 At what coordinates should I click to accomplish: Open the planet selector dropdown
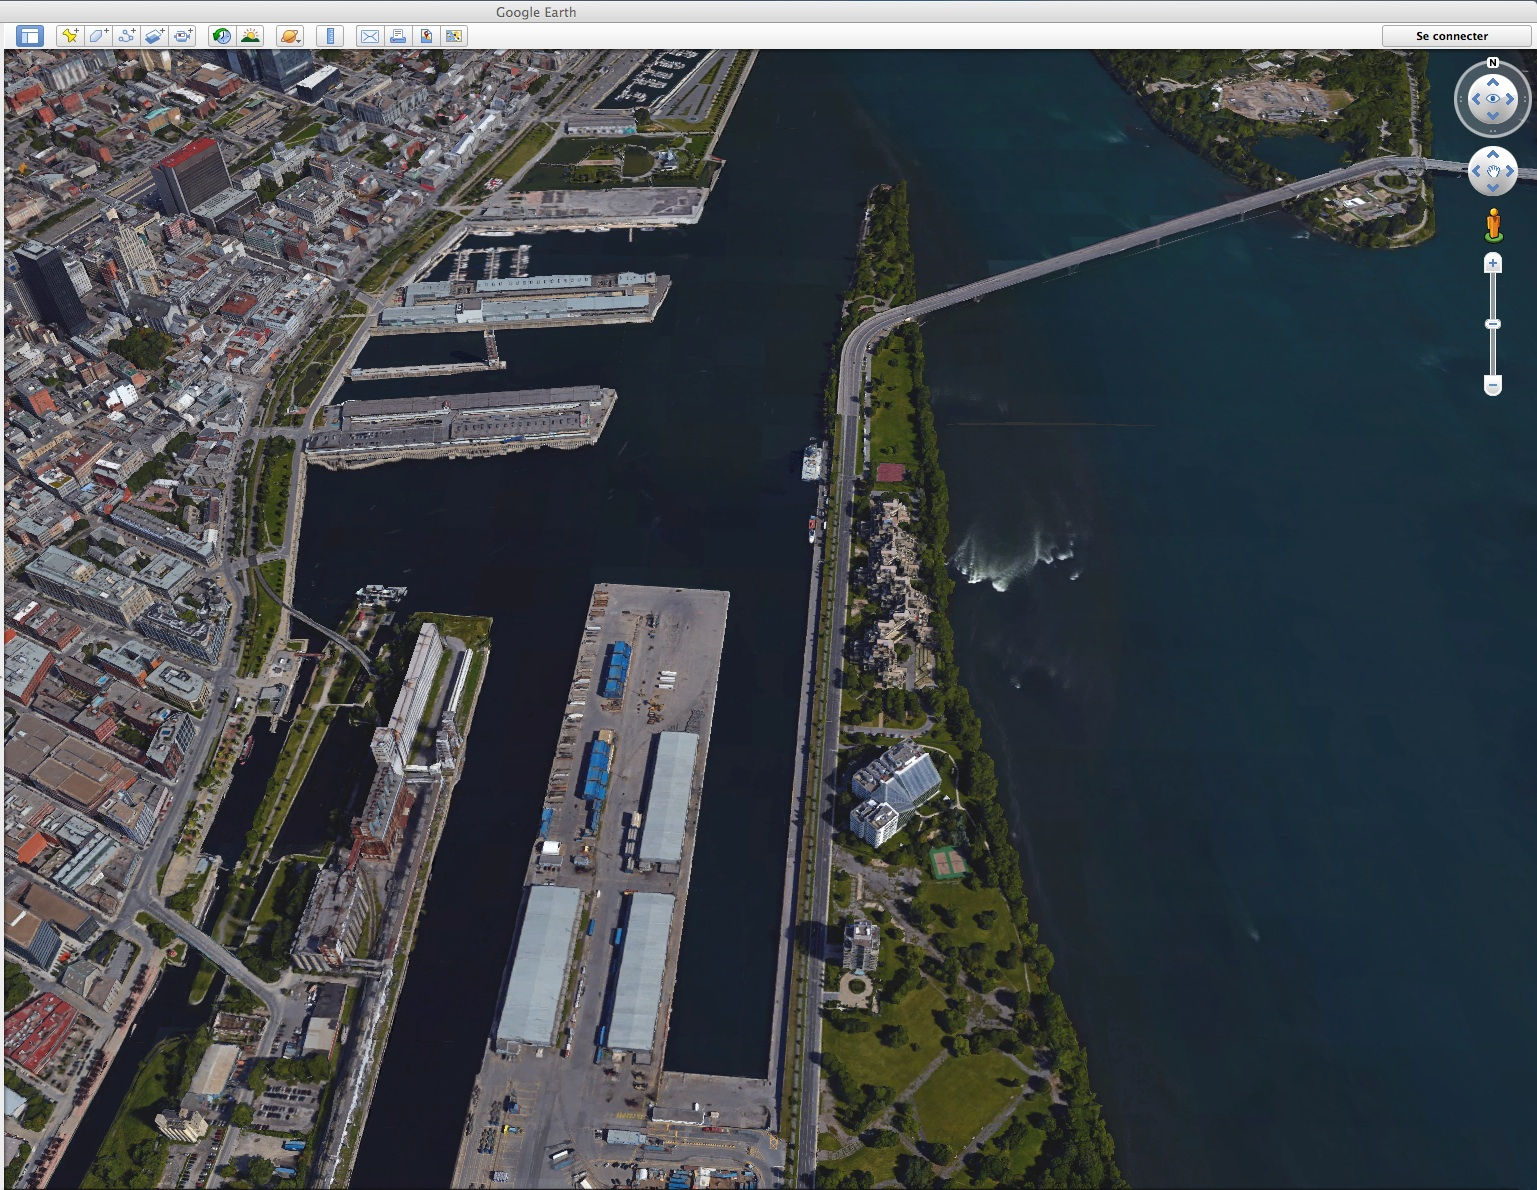point(290,36)
